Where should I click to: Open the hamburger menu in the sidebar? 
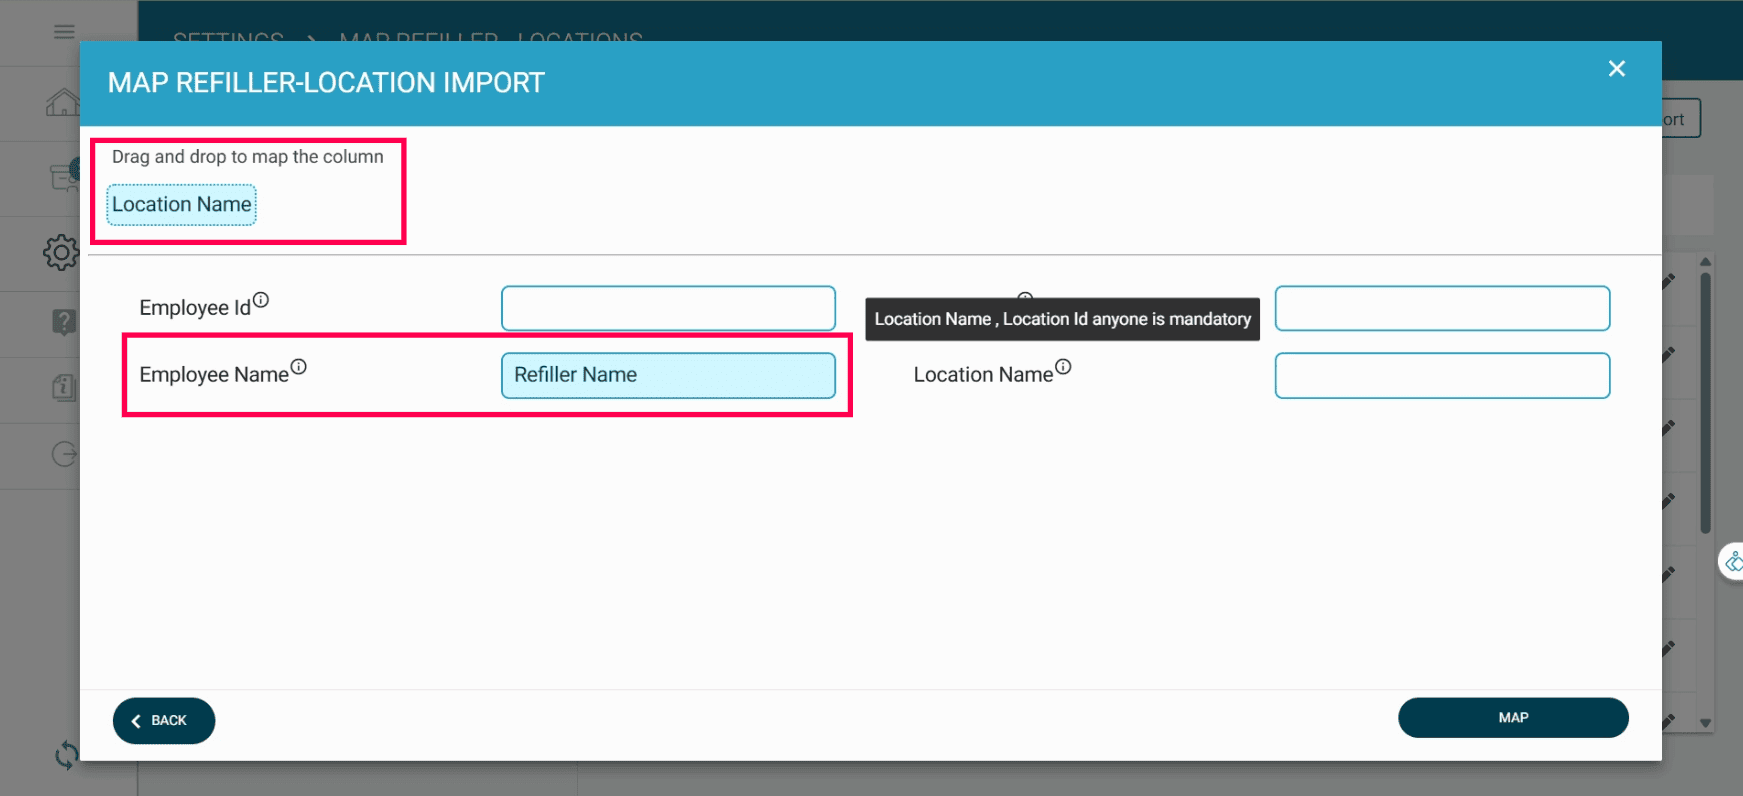pyautogui.click(x=64, y=32)
